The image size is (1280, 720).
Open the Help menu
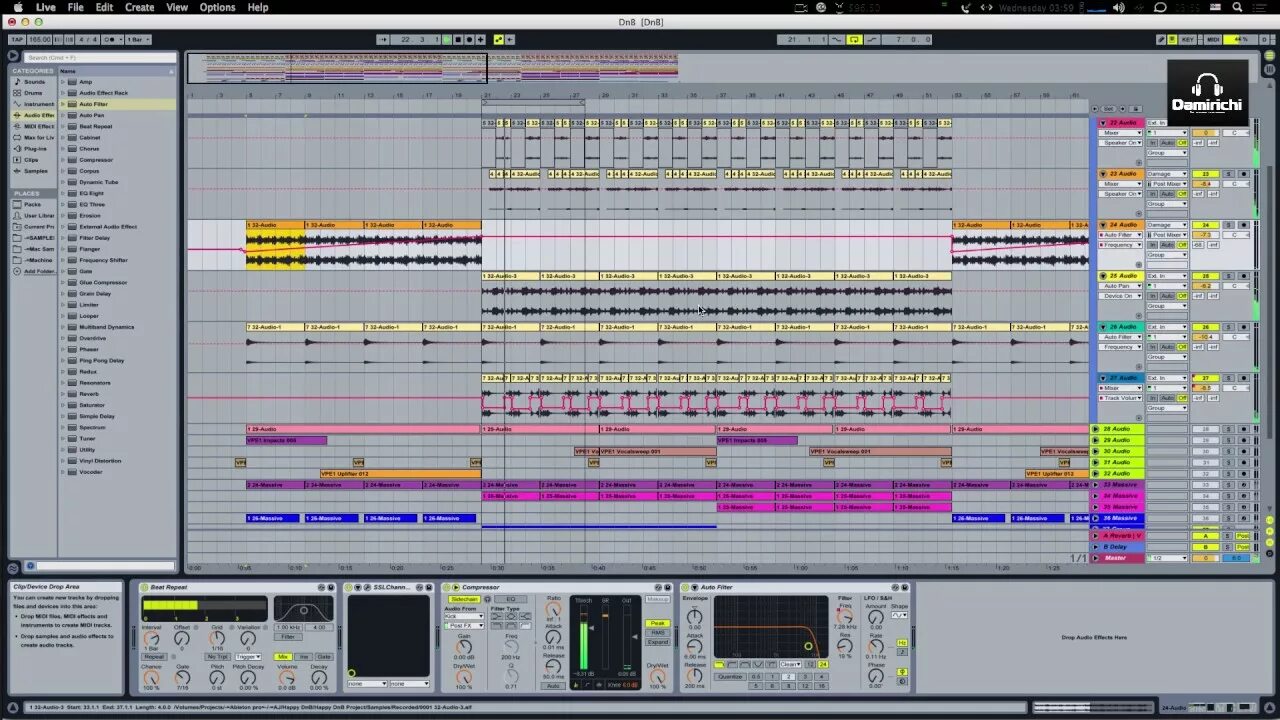tap(257, 7)
